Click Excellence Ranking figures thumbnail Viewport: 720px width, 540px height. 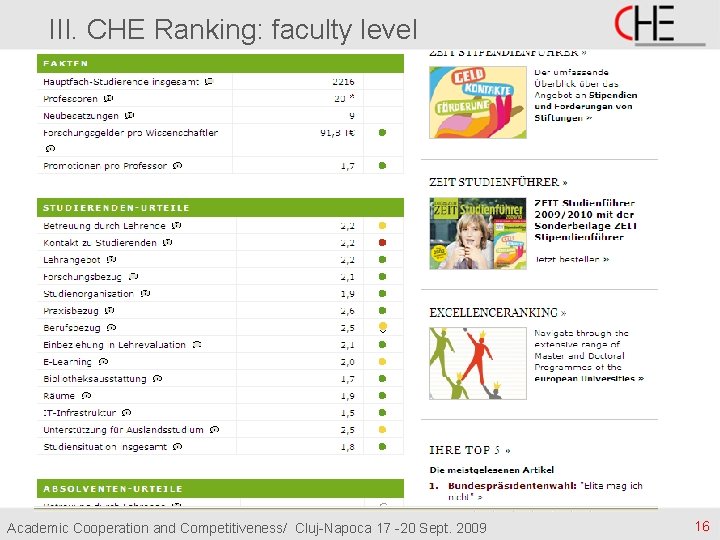478,363
